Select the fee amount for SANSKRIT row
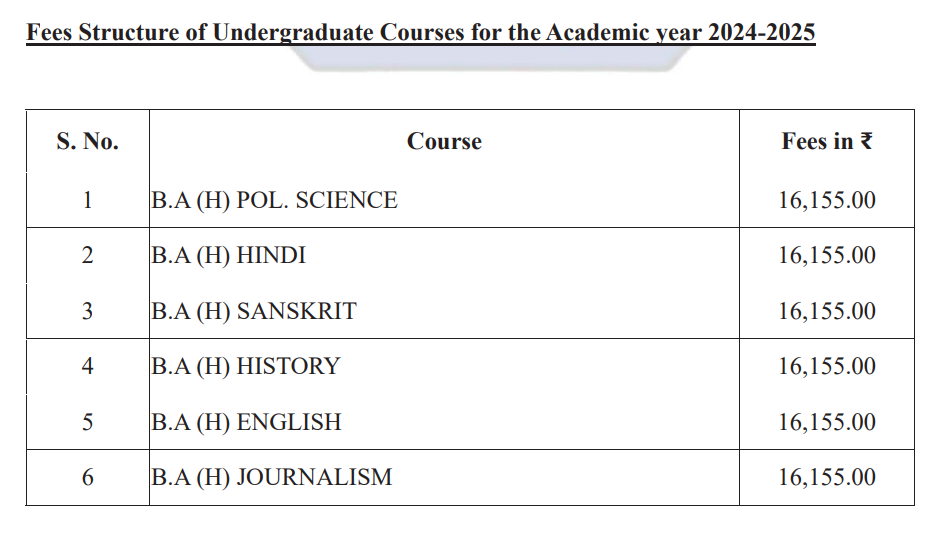The height and width of the screenshot is (537, 942). pyautogui.click(x=827, y=311)
